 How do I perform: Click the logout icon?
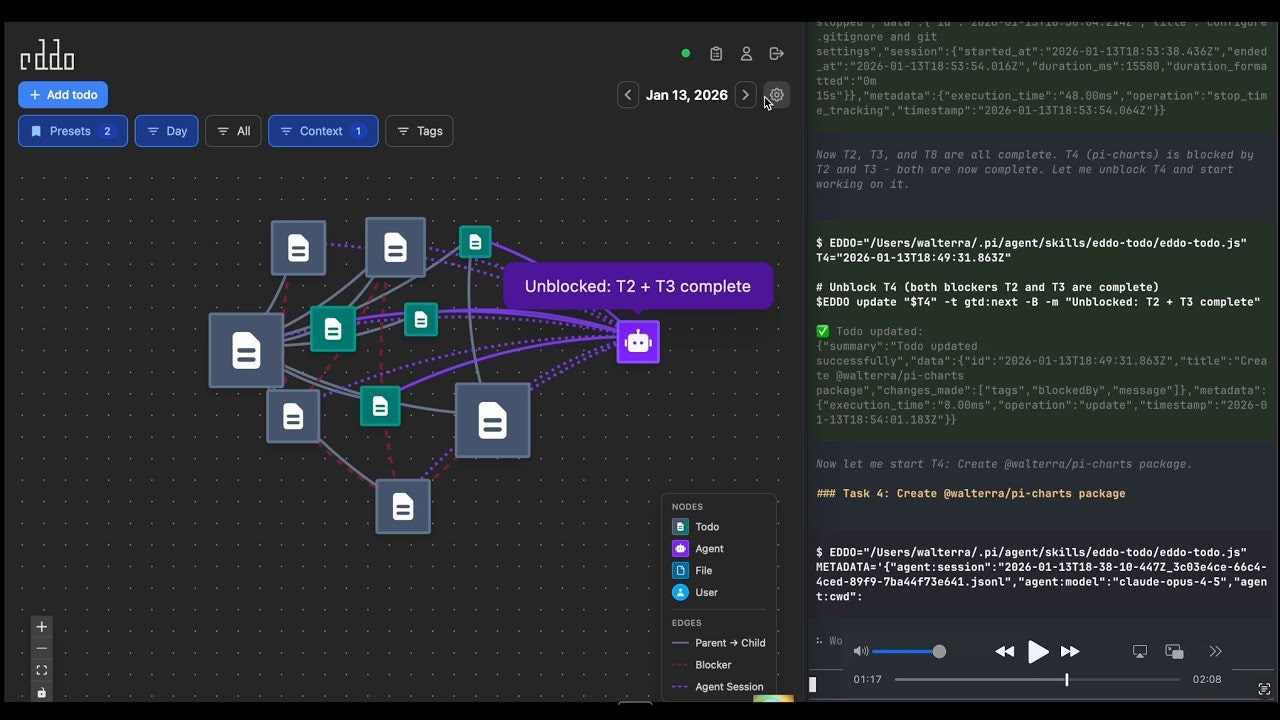[776, 54]
